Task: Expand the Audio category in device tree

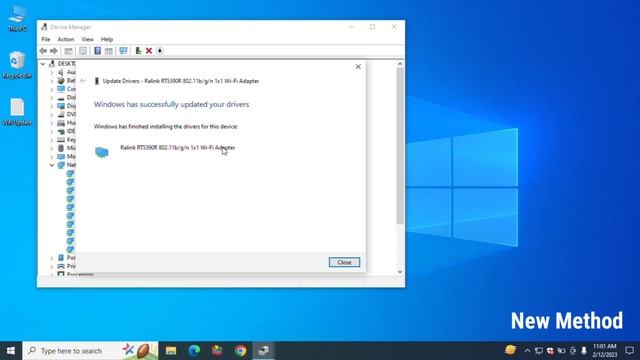Action: point(52,72)
